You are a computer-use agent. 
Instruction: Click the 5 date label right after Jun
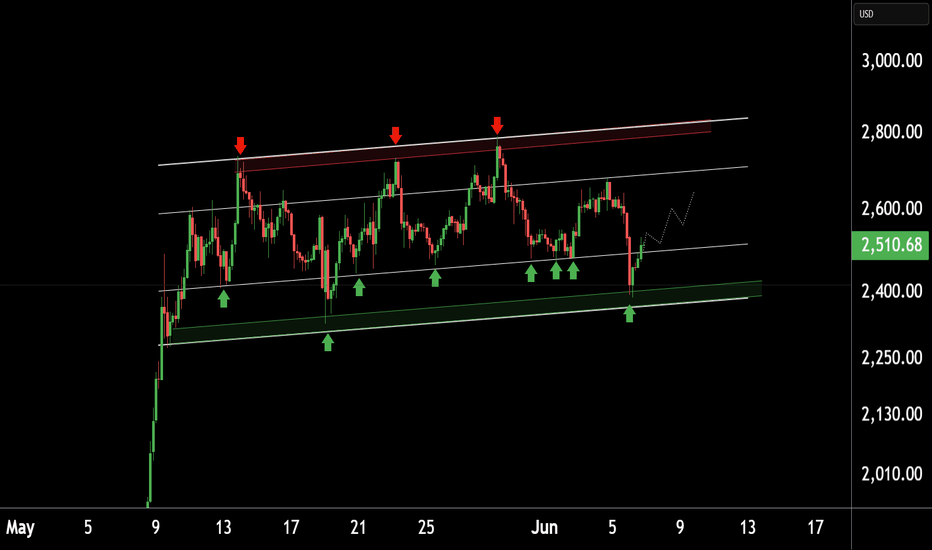[x=612, y=527]
